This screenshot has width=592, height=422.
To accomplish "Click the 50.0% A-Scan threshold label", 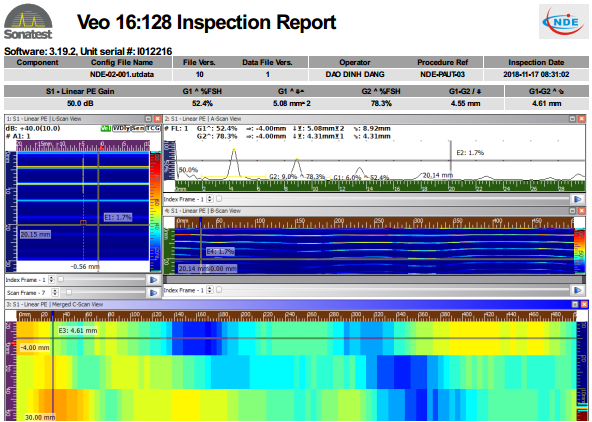I will coord(188,170).
